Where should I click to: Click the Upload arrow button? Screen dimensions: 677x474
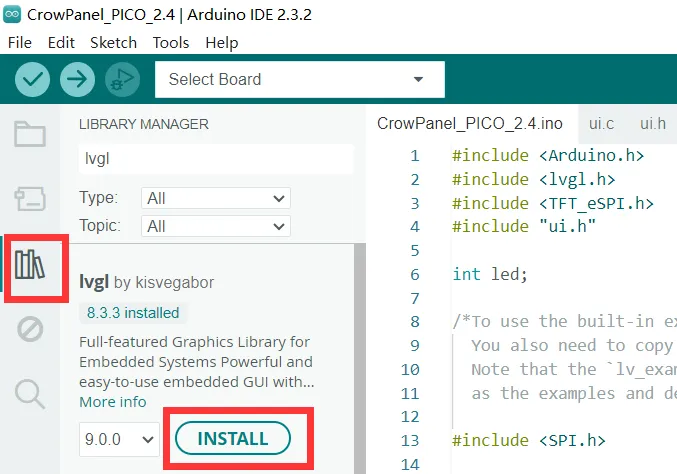(77, 79)
